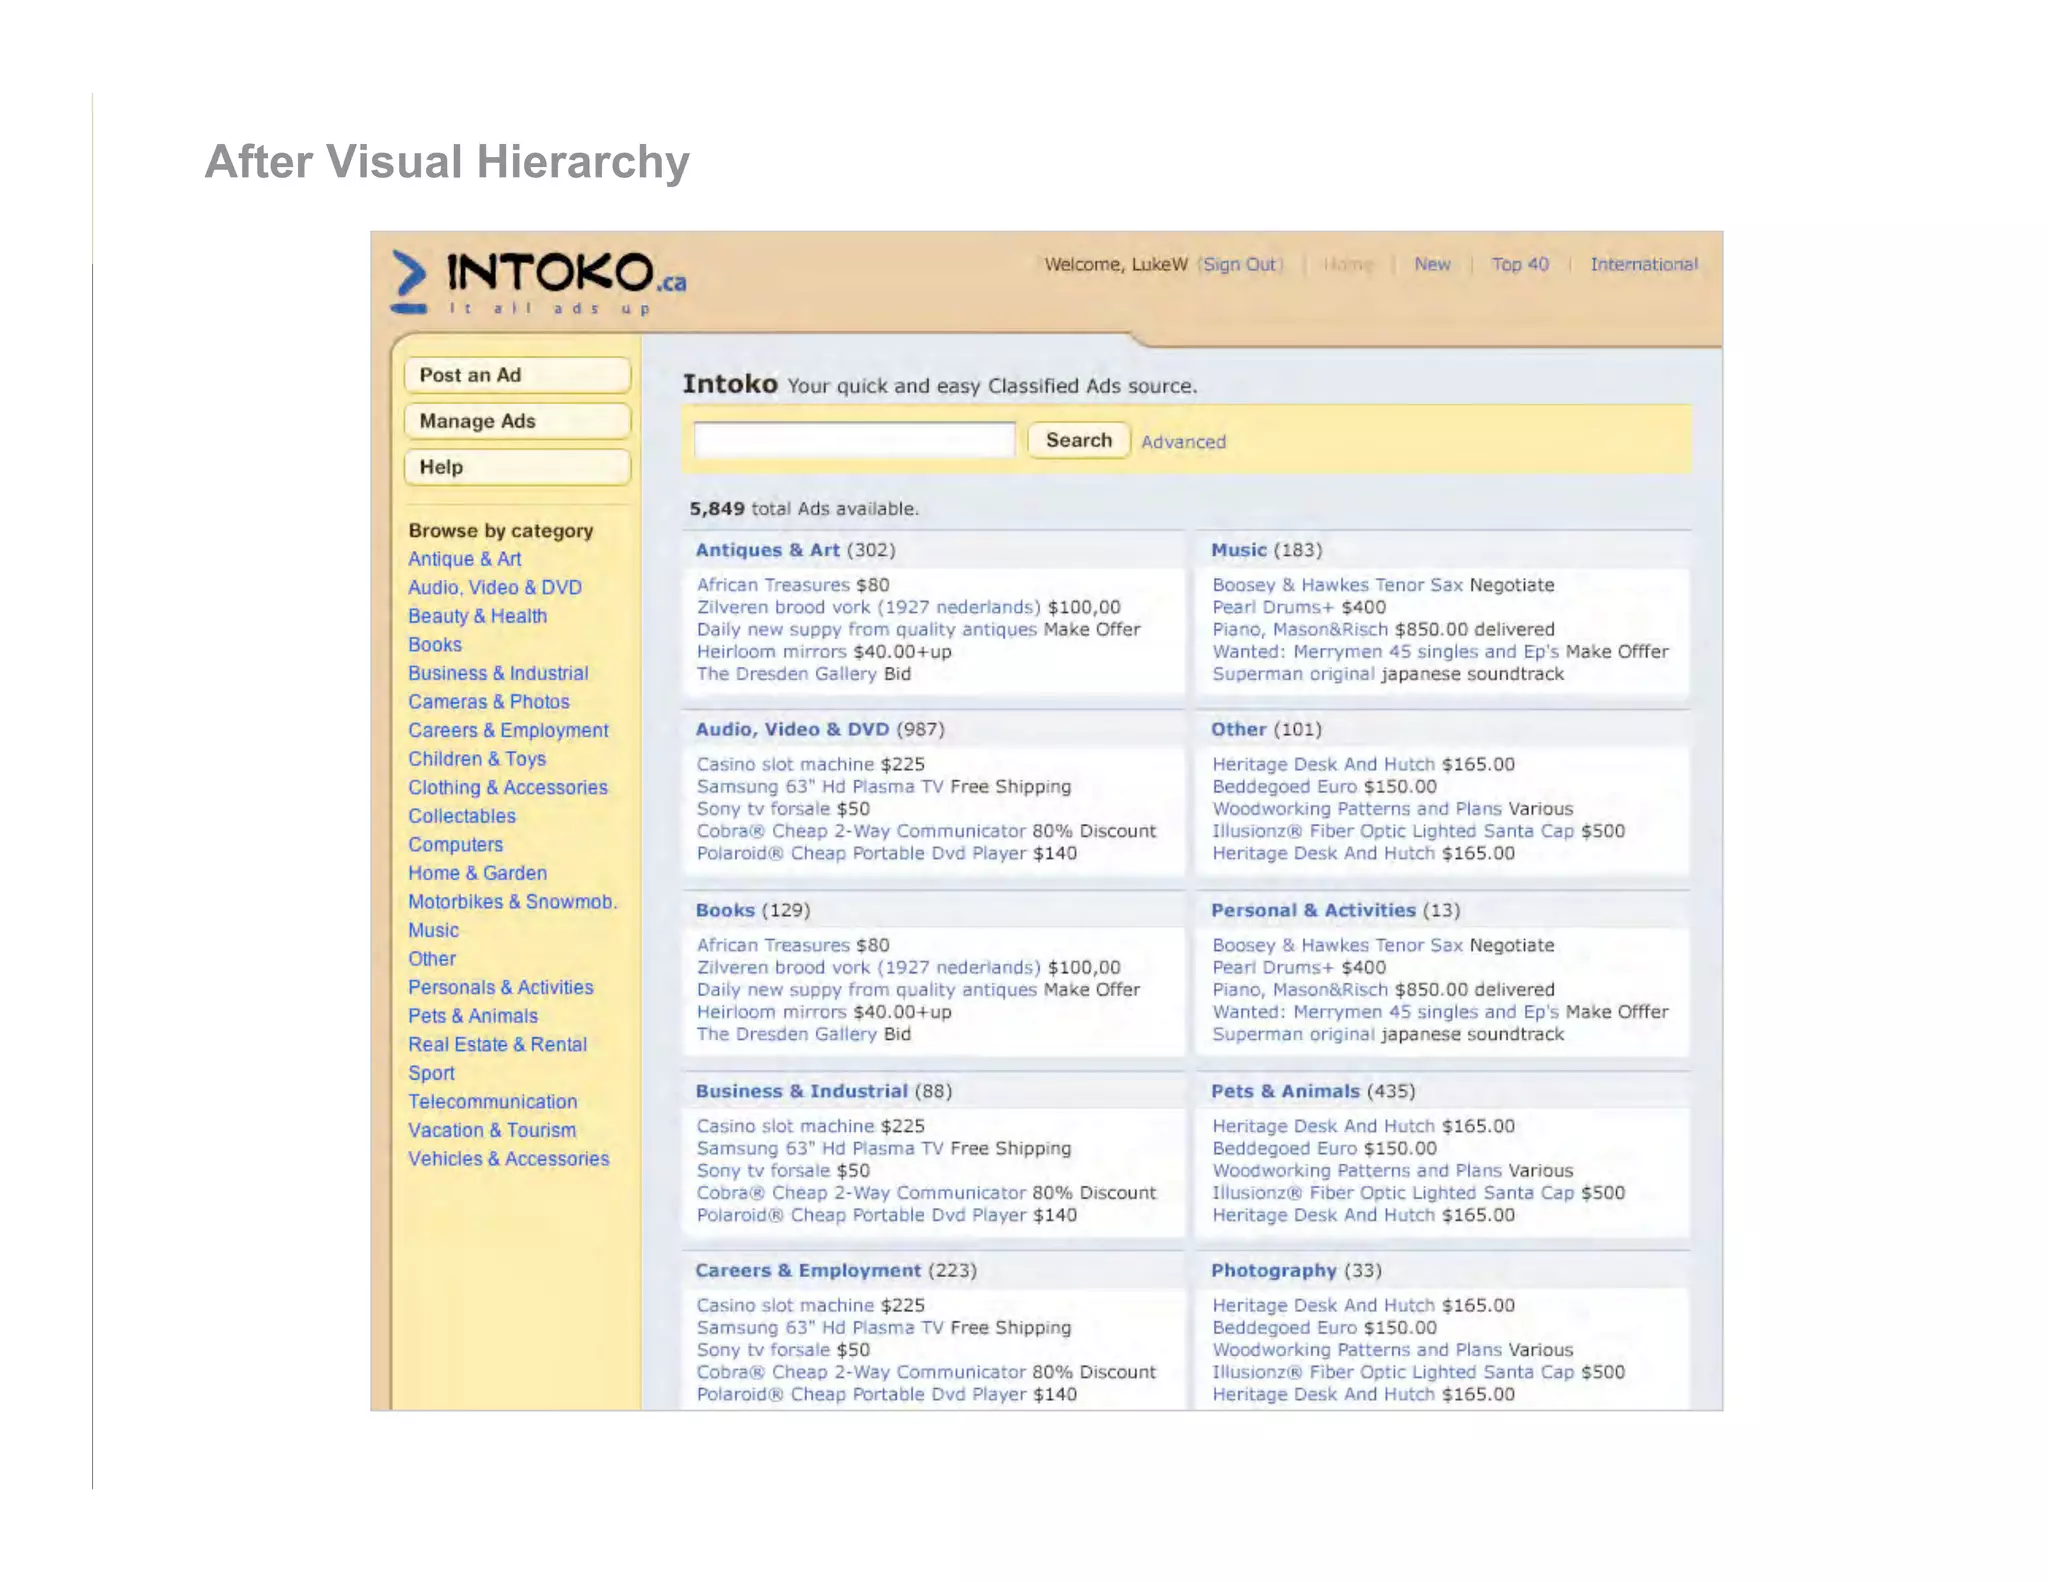
Task: Browse Personals & Activities in sidebar
Action: [500, 987]
